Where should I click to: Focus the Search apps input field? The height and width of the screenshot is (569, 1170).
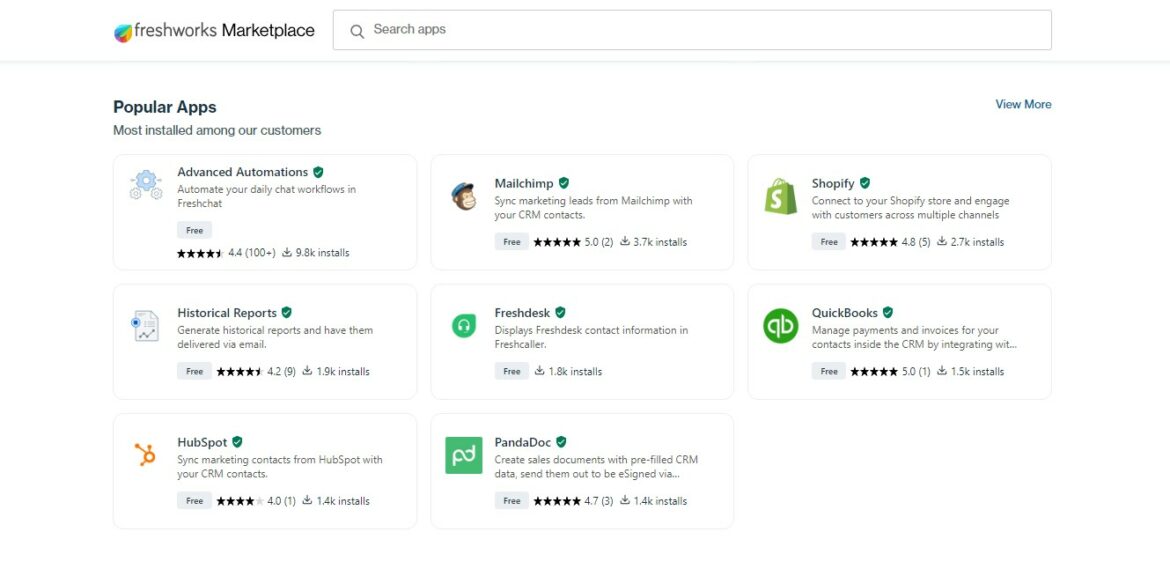click(692, 30)
